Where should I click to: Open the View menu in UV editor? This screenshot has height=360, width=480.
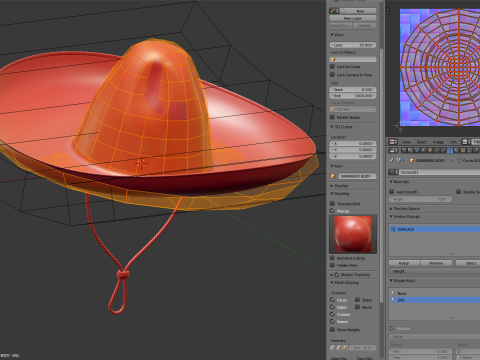click(406, 142)
